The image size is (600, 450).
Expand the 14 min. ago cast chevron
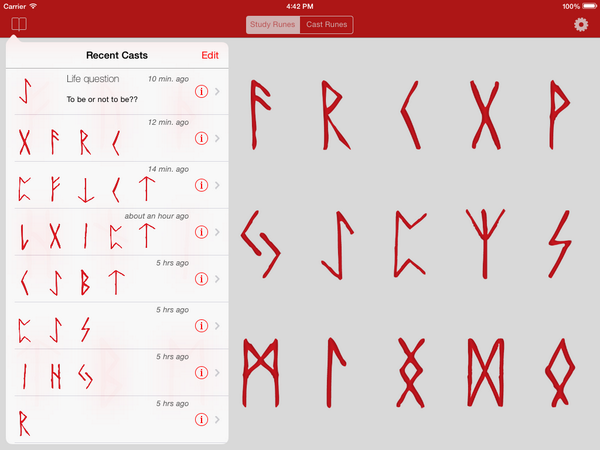pyautogui.click(x=217, y=185)
